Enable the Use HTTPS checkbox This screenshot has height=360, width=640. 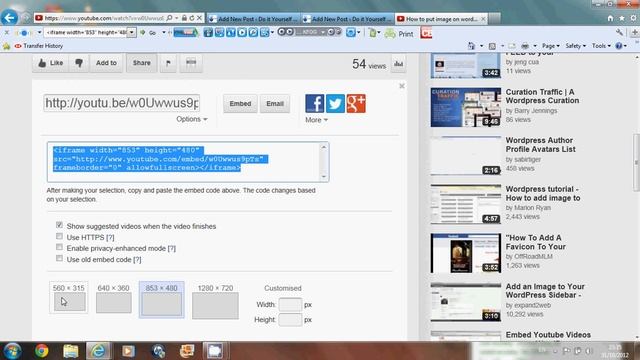coord(60,236)
